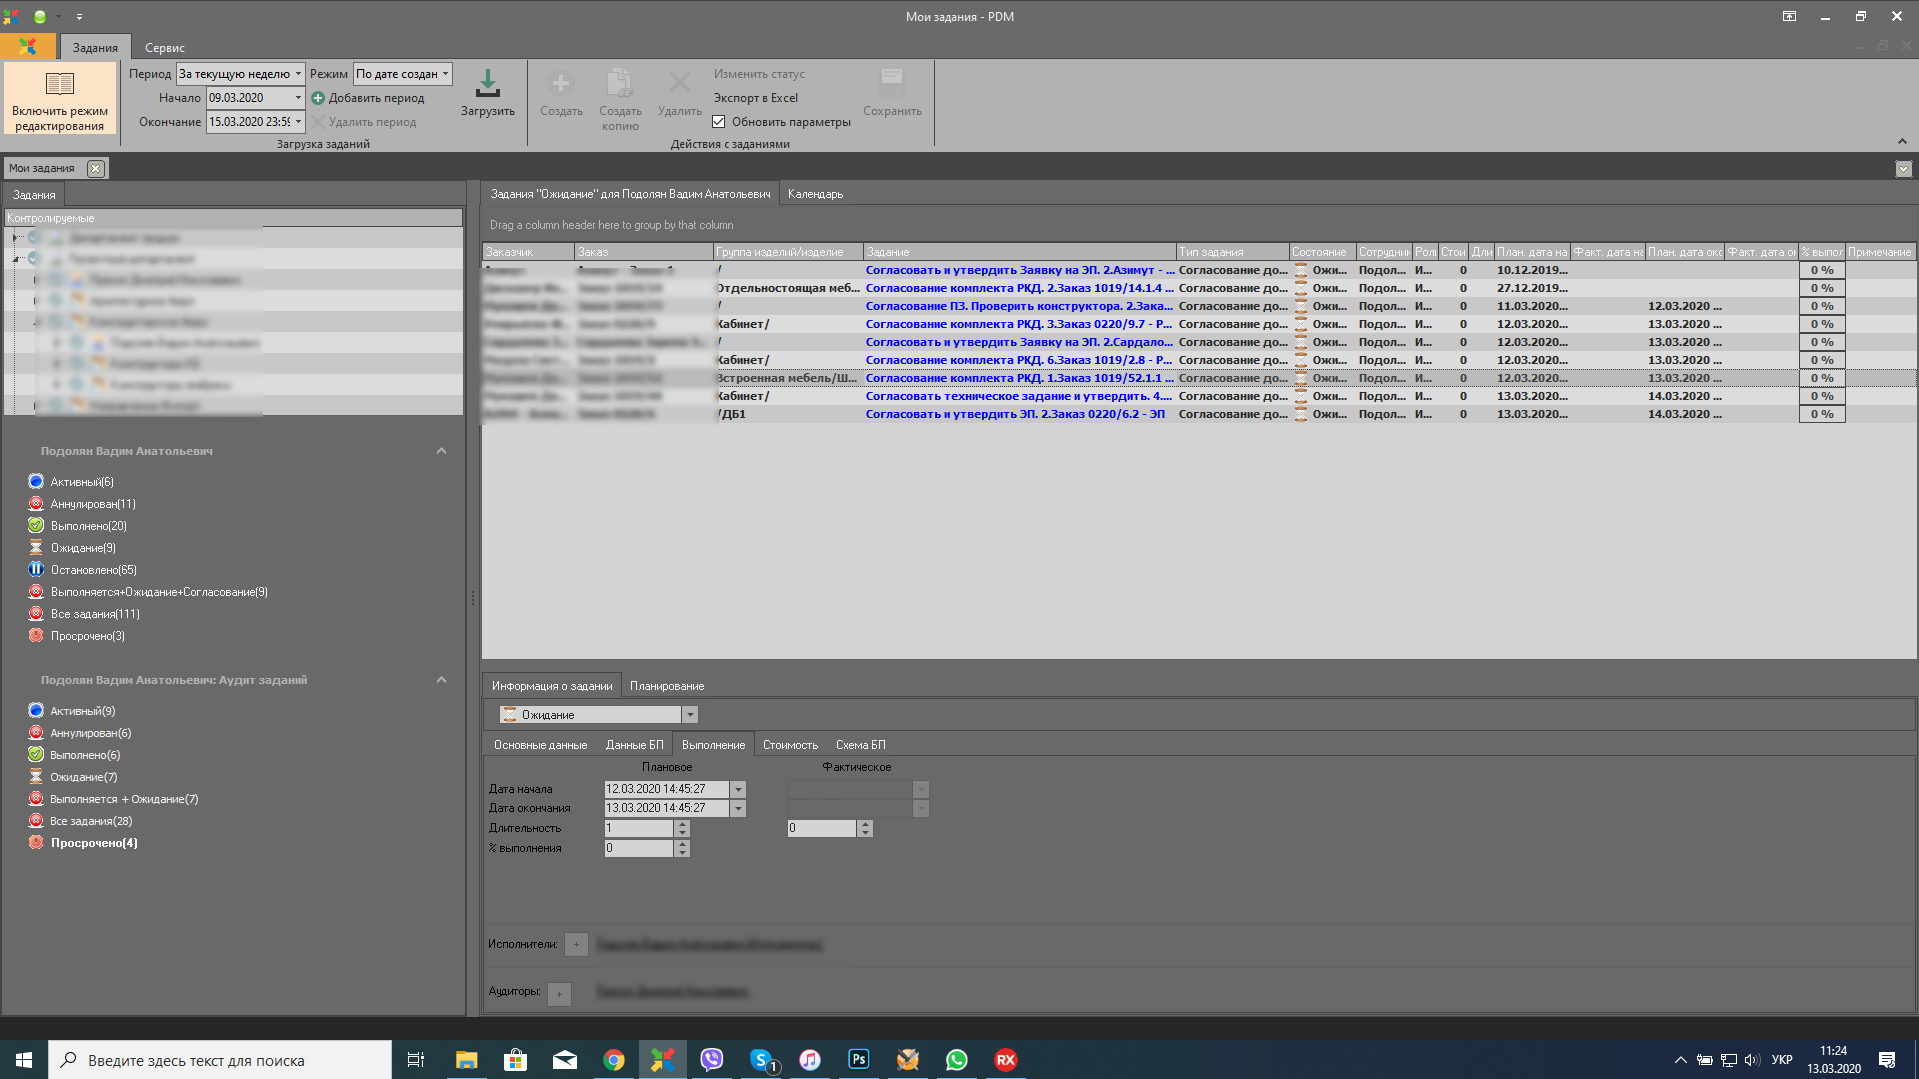Toggle the Обновить параметры checkbox
Viewport: 1919px width, 1079px height.
coord(719,122)
